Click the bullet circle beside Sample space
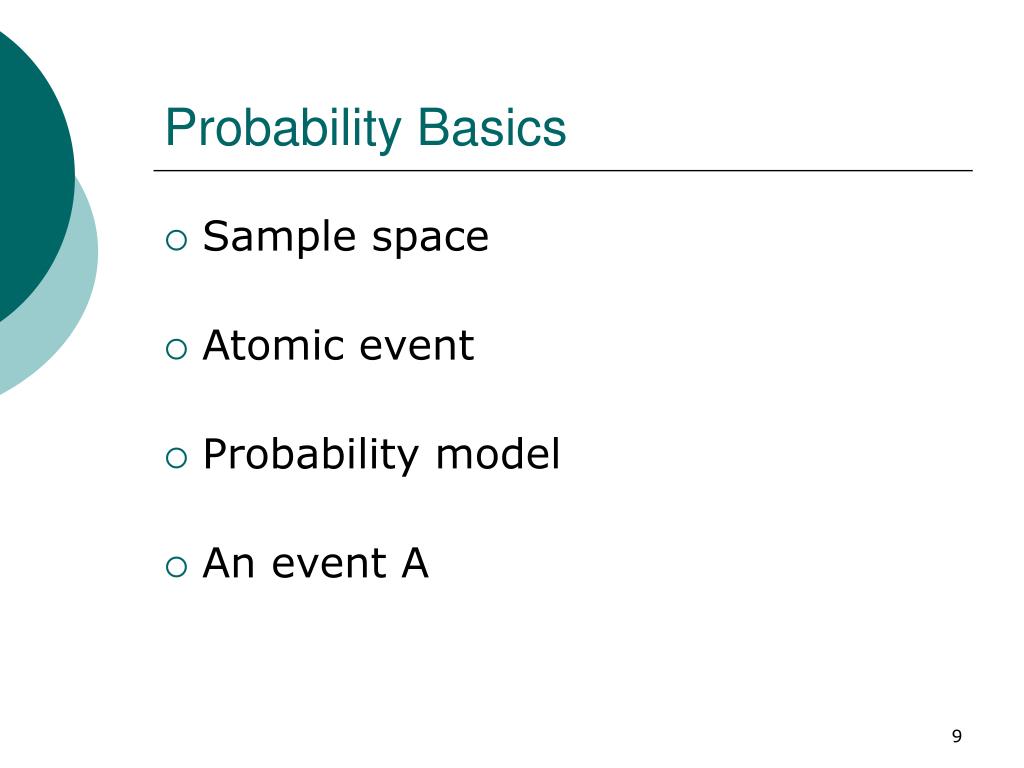The height and width of the screenshot is (768, 1024). pyautogui.click(x=176, y=240)
